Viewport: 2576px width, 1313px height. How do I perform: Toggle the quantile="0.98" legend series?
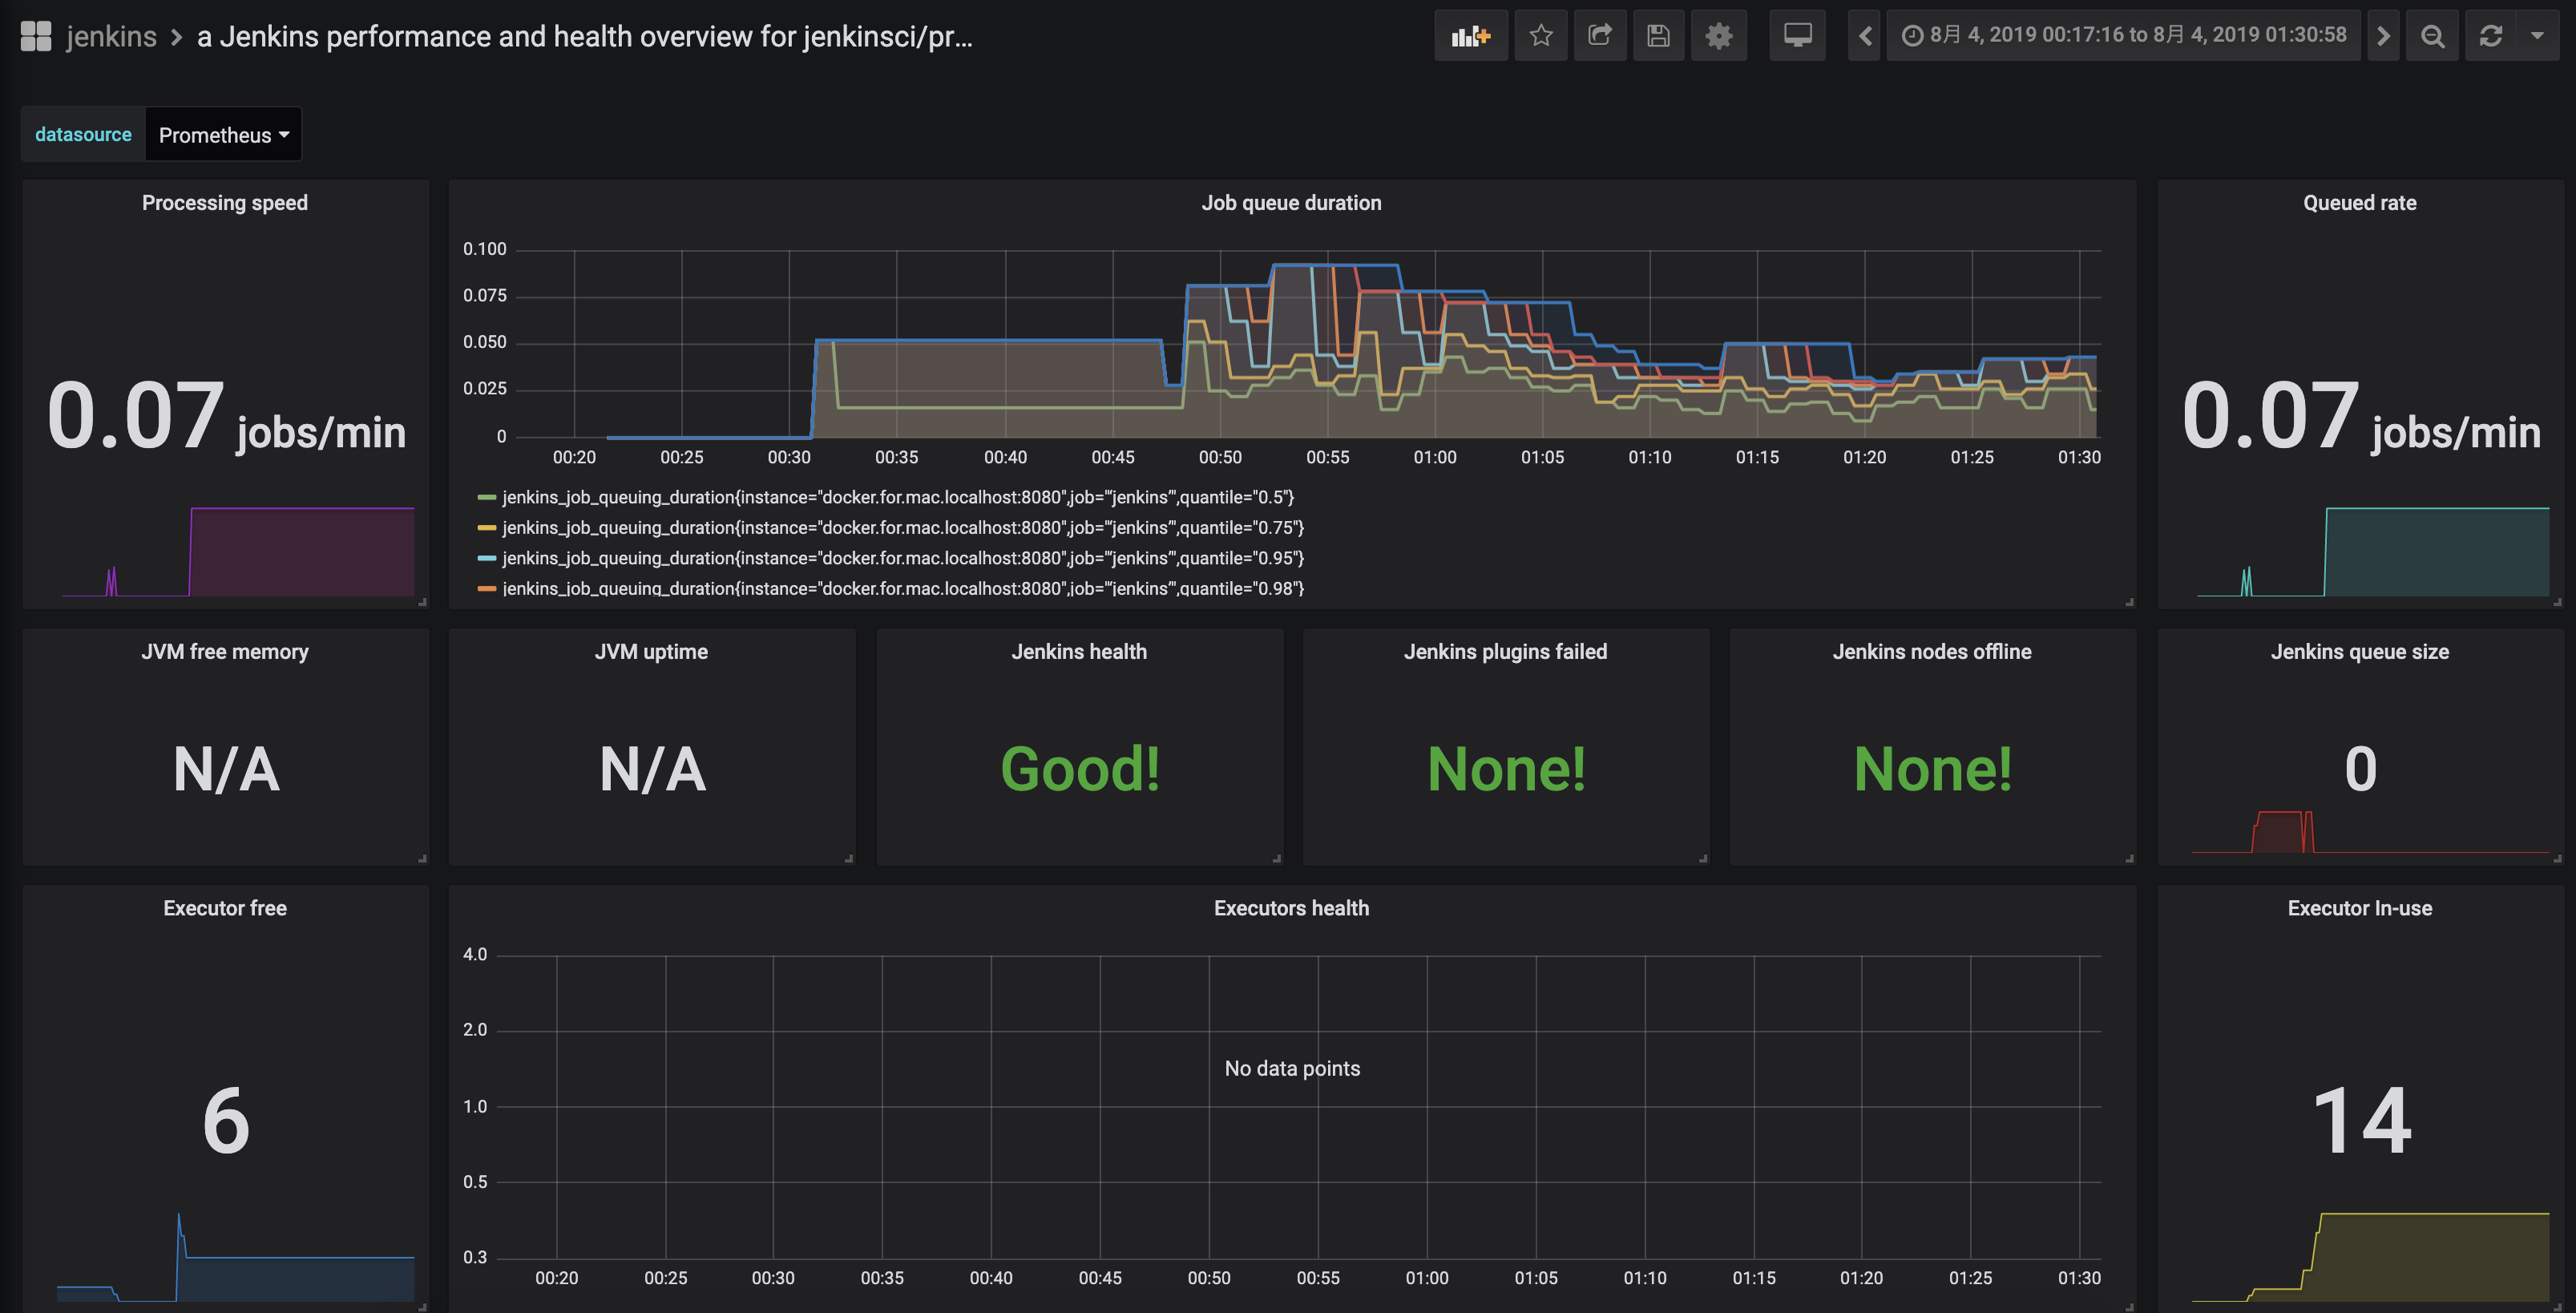[903, 588]
